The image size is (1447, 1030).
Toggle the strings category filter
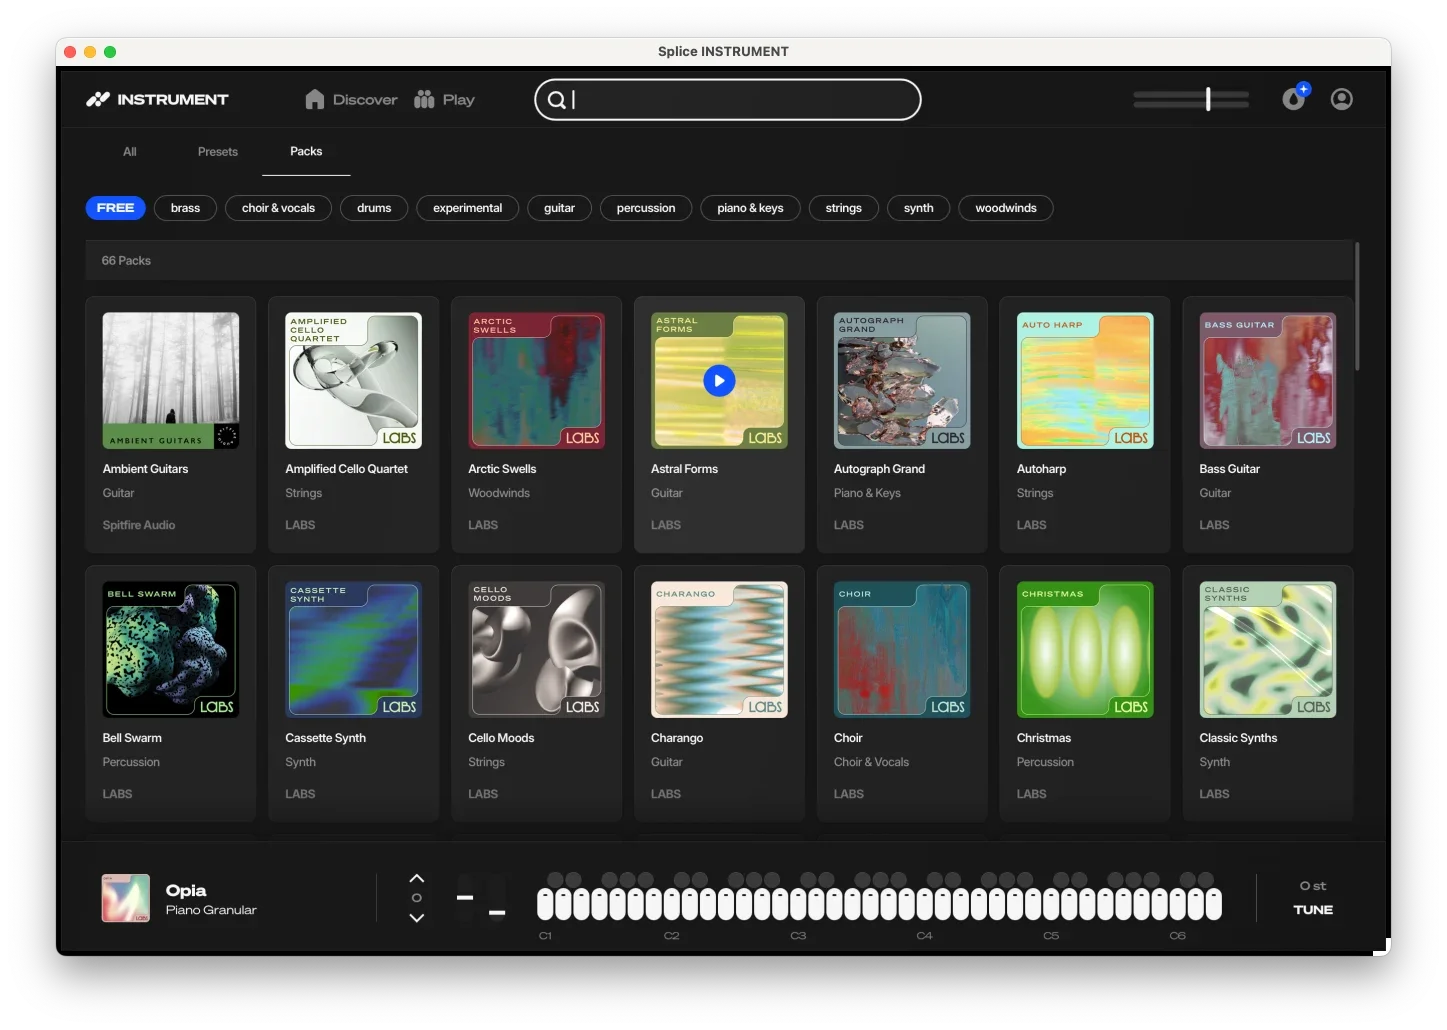pyautogui.click(x=844, y=208)
